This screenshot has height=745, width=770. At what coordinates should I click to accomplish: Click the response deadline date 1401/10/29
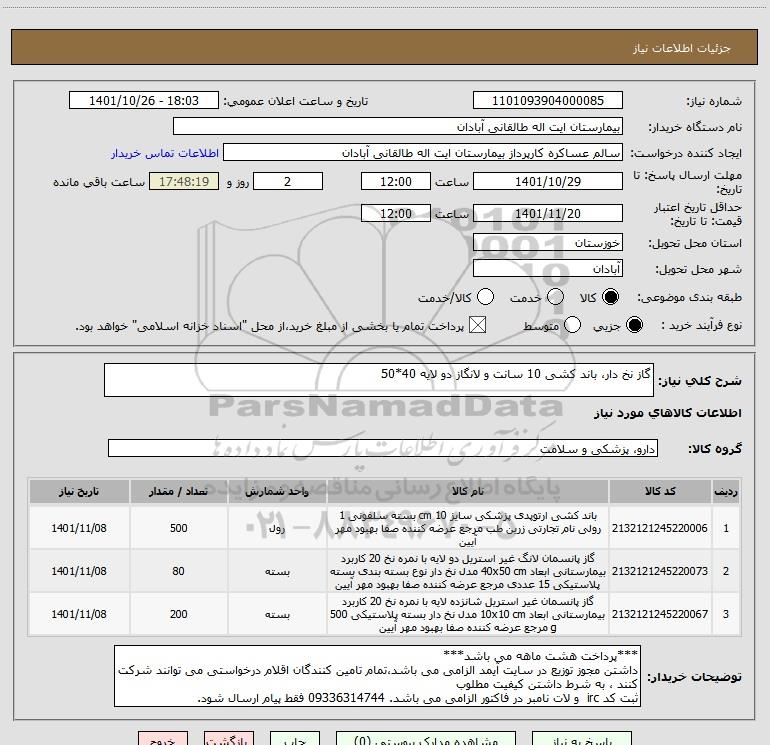[548, 181]
